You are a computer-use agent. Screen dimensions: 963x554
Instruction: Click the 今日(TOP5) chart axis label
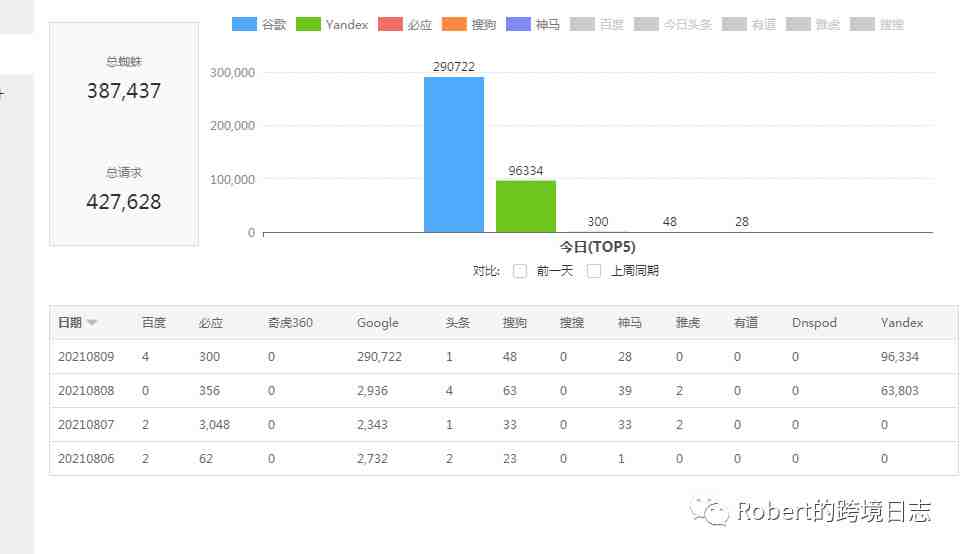(x=598, y=247)
